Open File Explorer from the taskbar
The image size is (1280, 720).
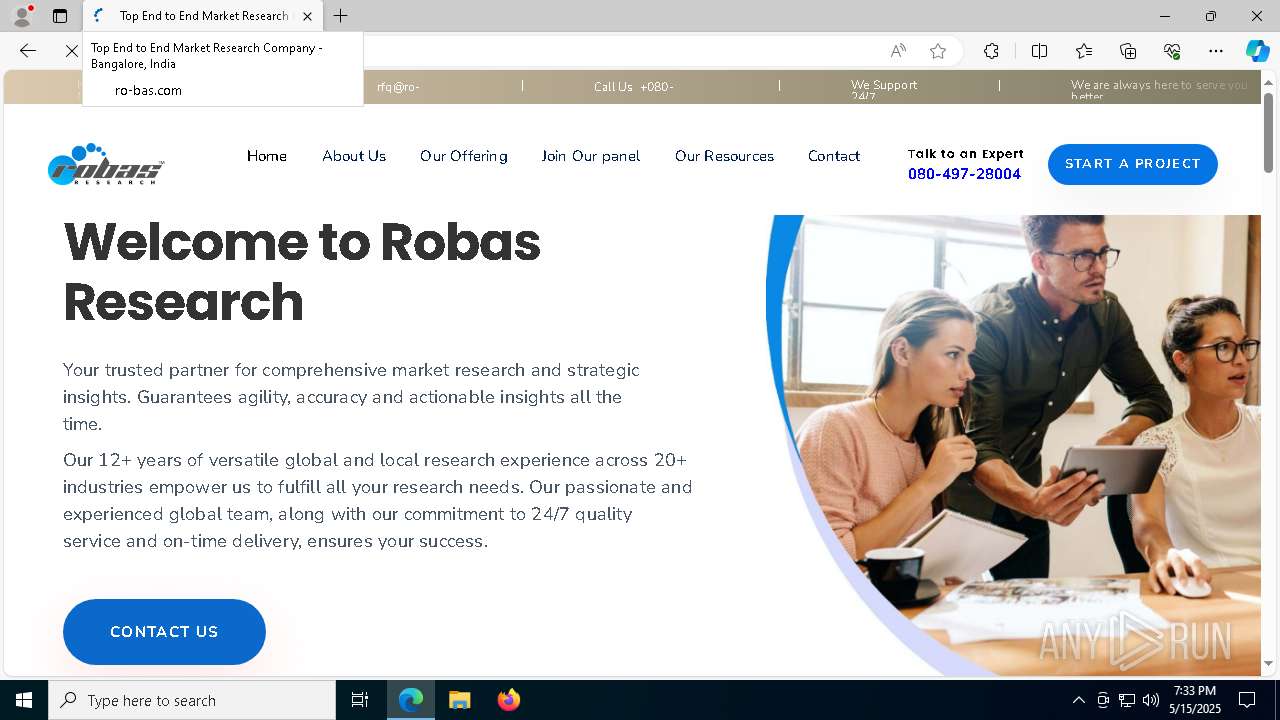[x=459, y=700]
